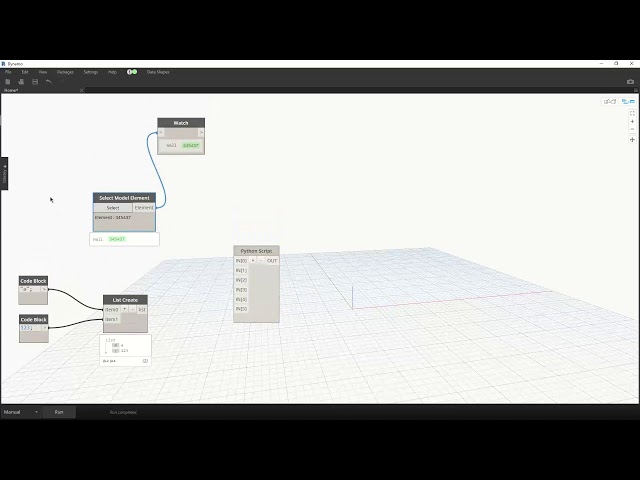Click the "a" Code Block input field
640x480 pixels.
point(30,289)
